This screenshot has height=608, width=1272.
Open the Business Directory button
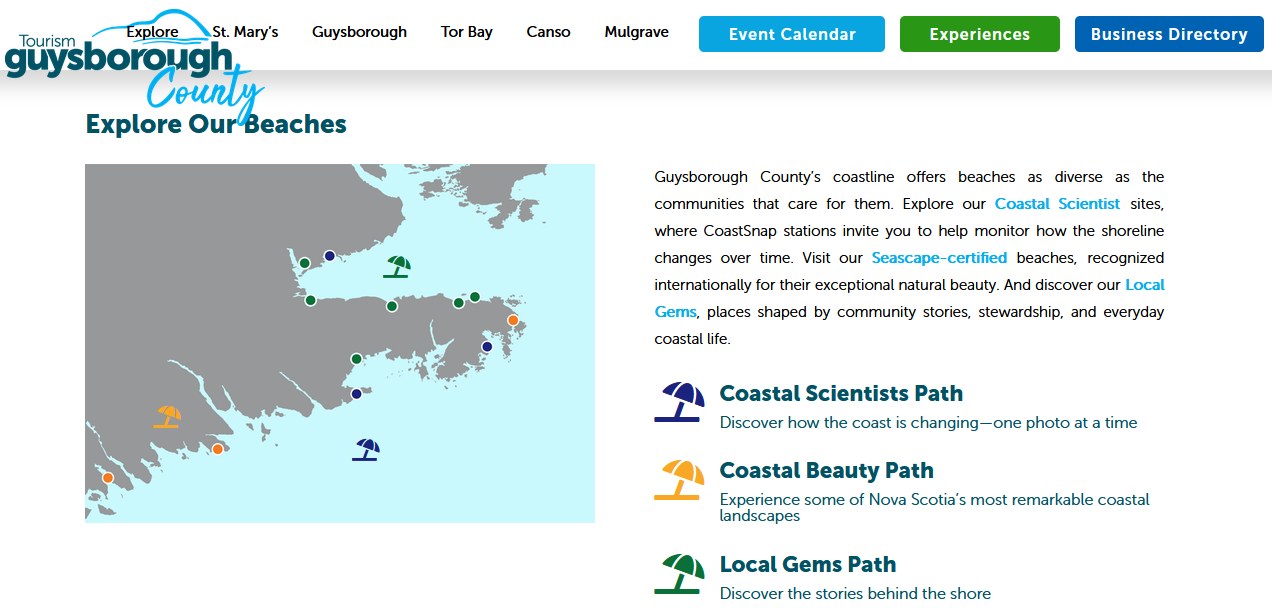1169,34
